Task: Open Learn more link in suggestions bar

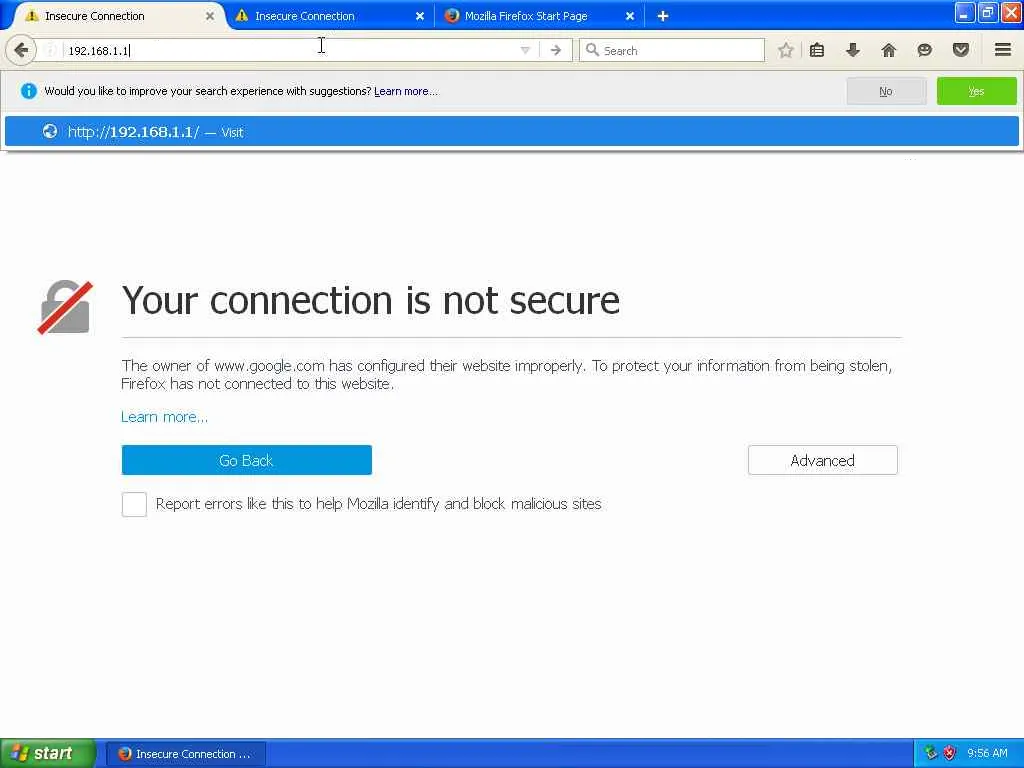Action: 406,91
